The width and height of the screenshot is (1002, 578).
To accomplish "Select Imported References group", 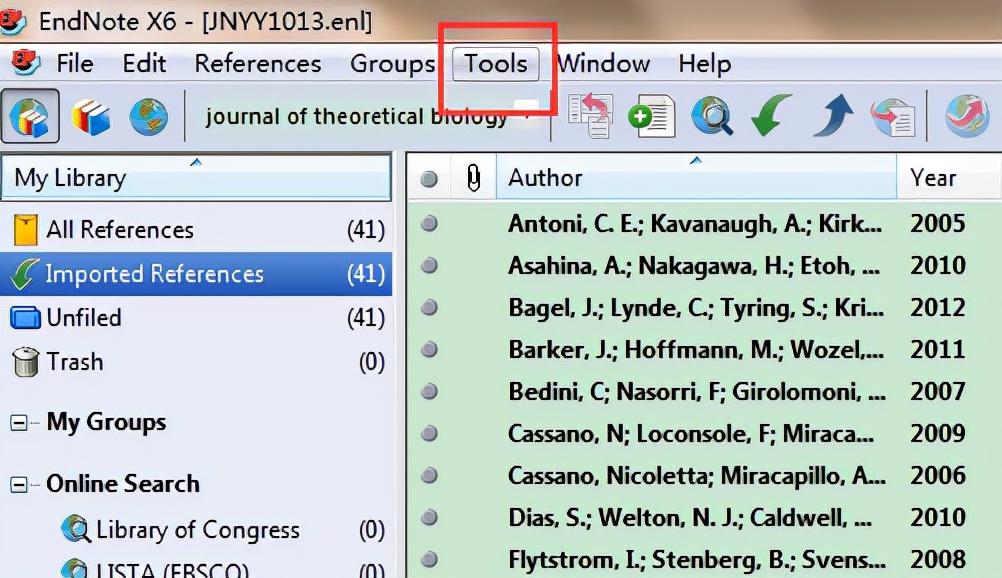I will pyautogui.click(x=196, y=274).
